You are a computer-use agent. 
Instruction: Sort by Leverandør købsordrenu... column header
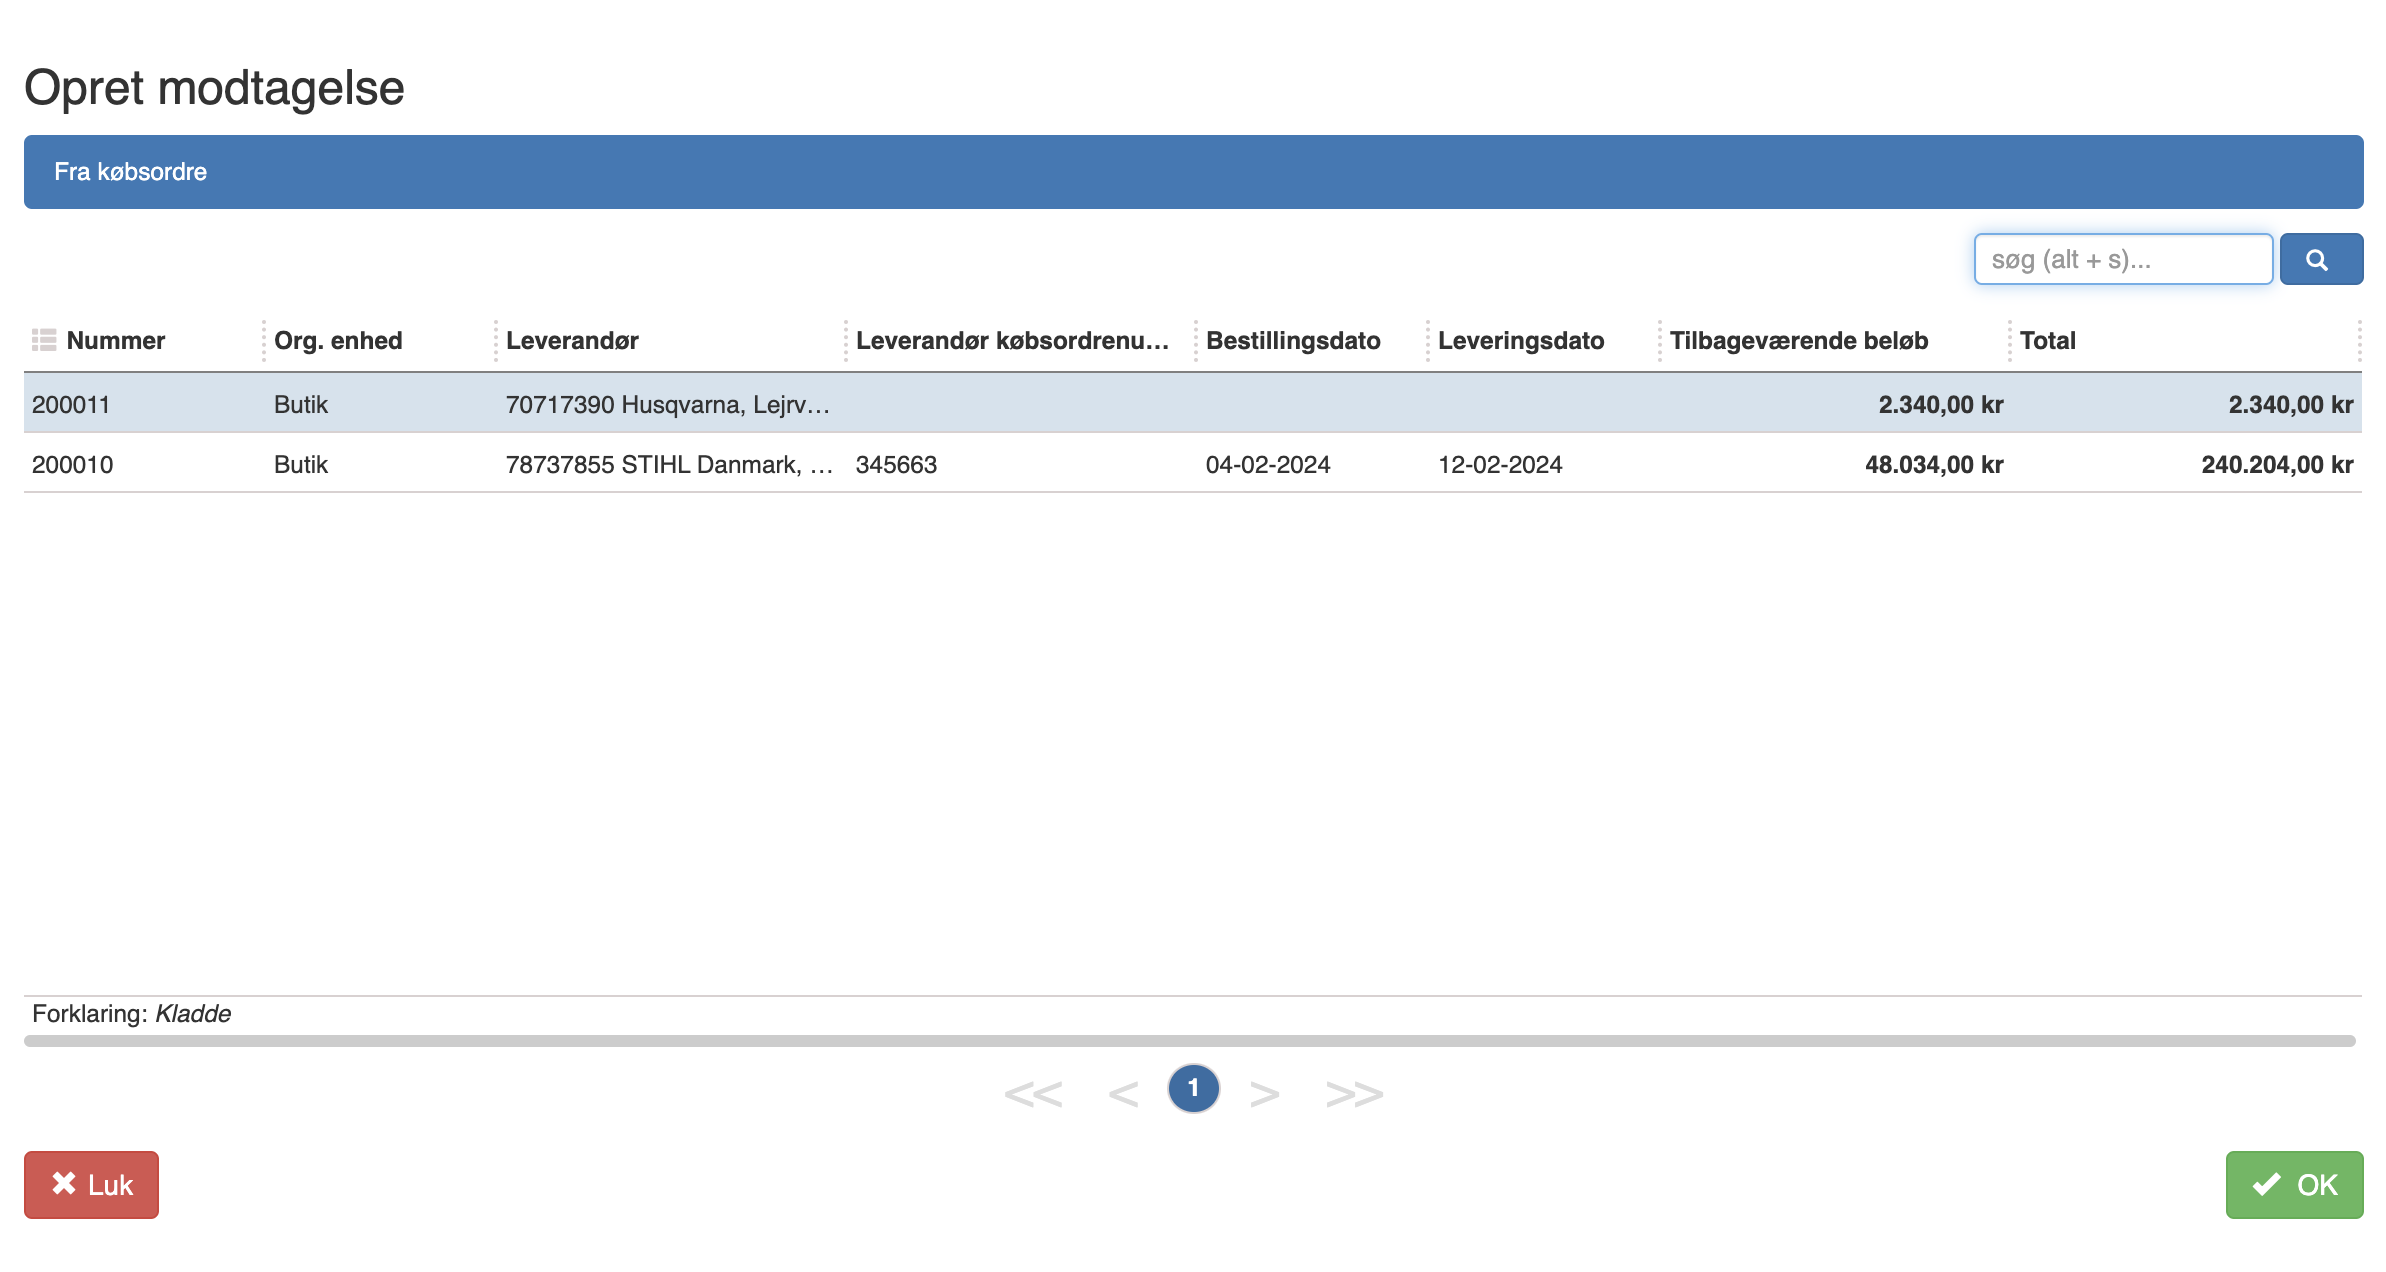pyautogui.click(x=1012, y=341)
